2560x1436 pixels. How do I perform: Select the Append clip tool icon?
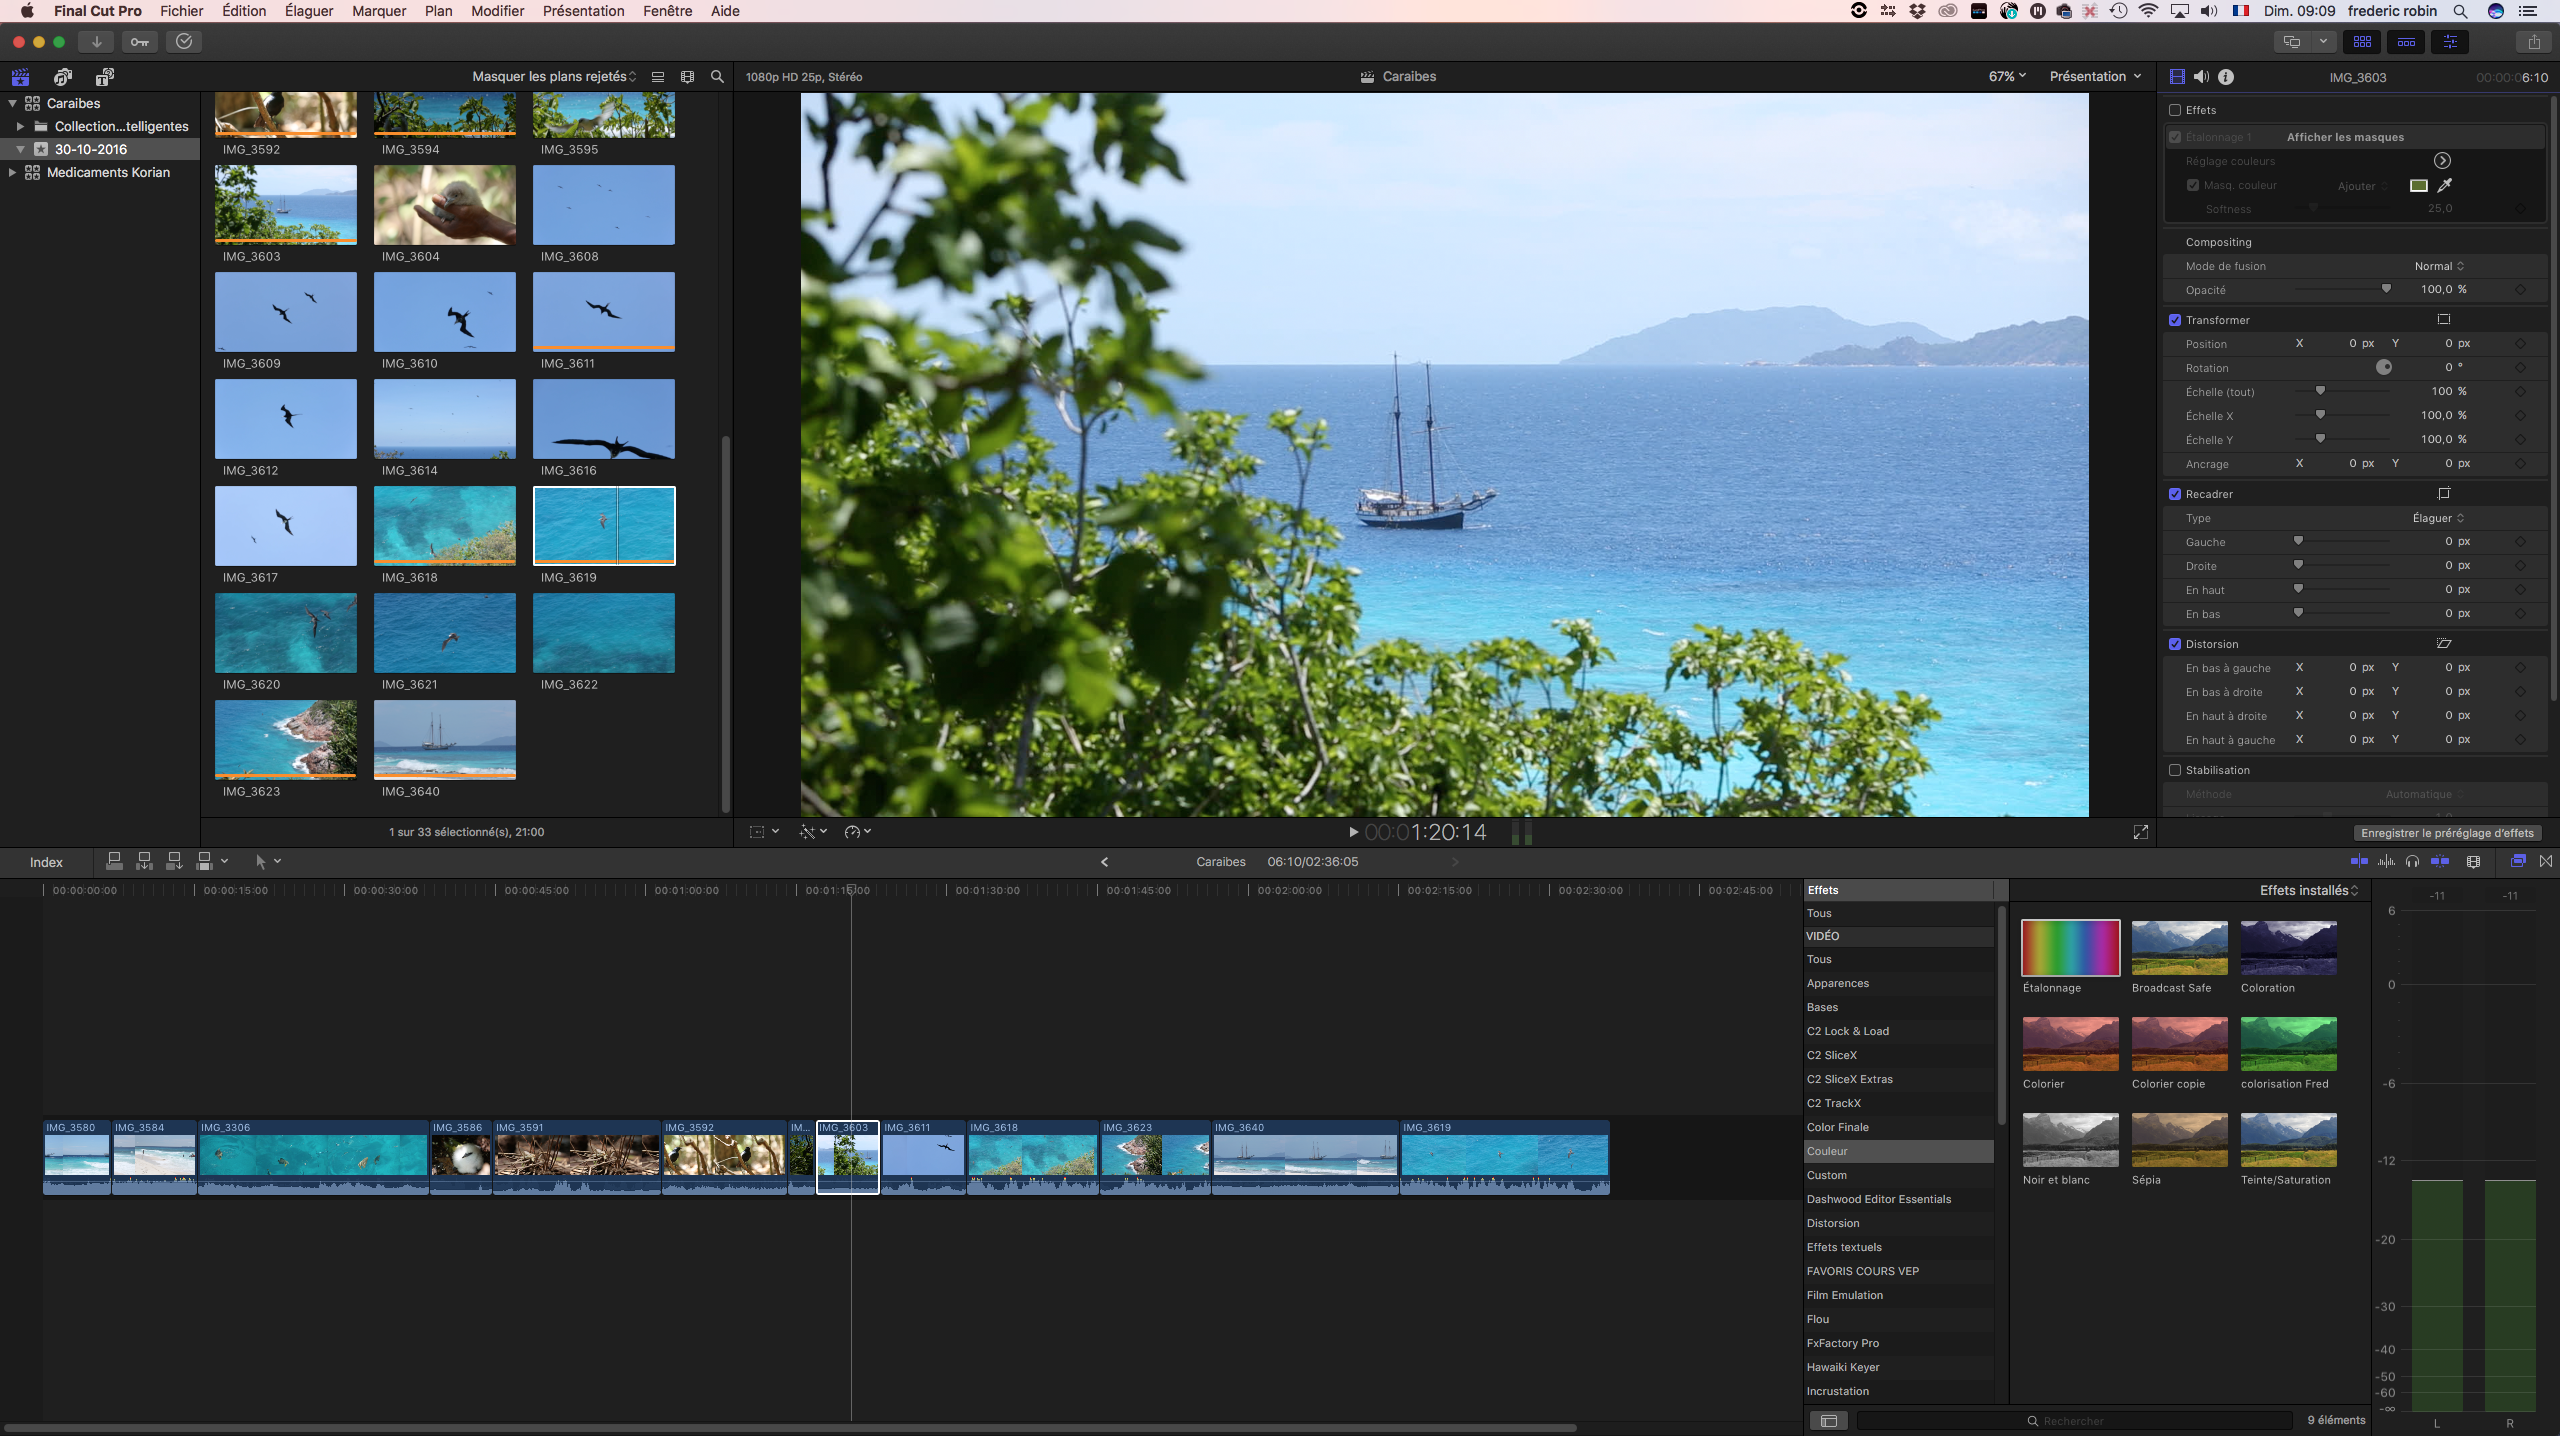point(173,861)
